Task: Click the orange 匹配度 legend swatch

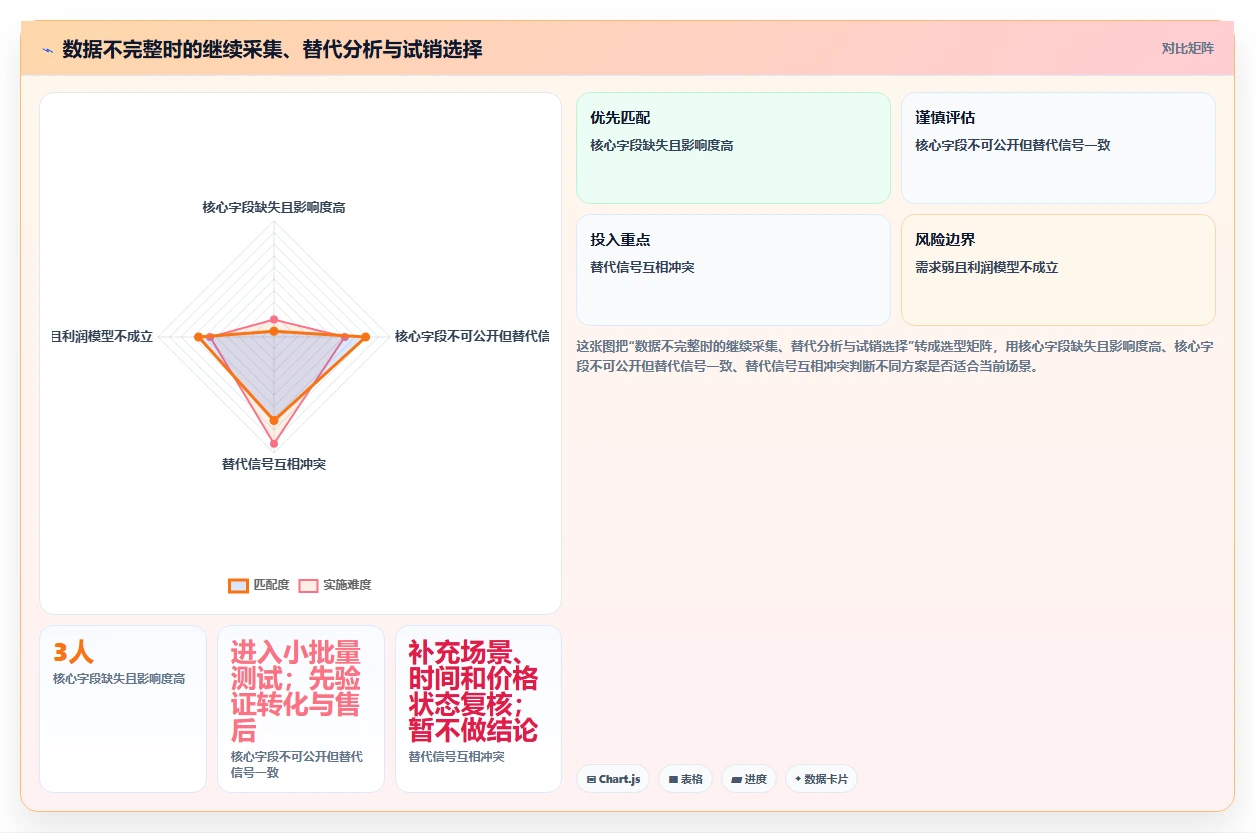Action: click(x=238, y=585)
